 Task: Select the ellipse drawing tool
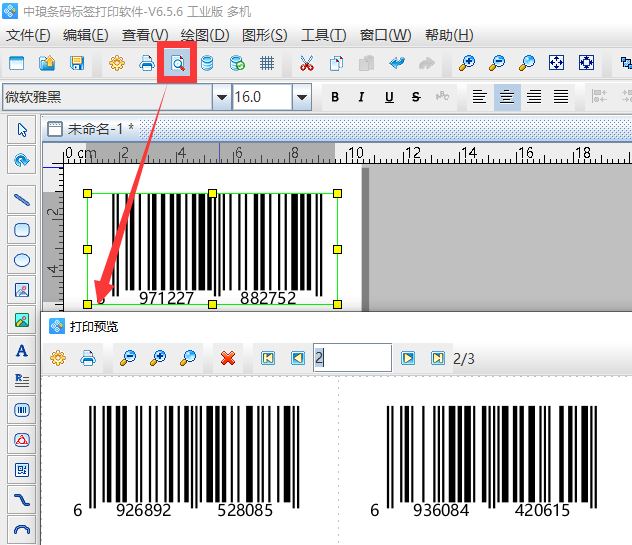tap(21, 260)
